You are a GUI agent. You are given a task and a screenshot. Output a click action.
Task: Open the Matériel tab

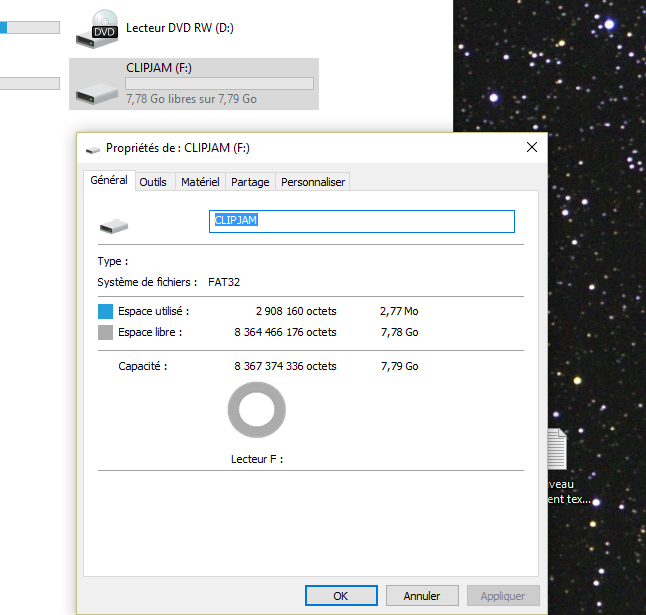coord(200,182)
